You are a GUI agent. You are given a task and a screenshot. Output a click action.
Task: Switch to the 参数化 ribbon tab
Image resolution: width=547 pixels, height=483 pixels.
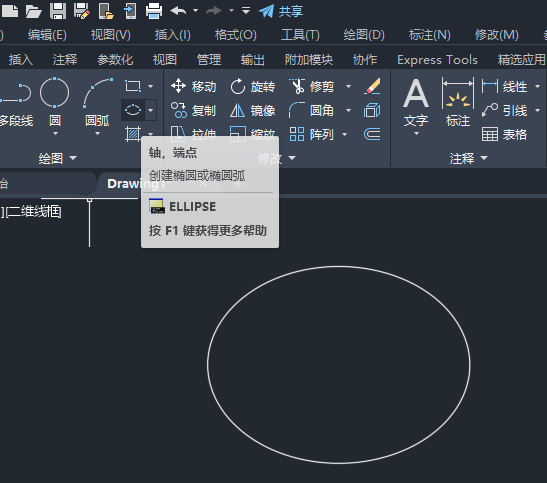click(x=115, y=60)
